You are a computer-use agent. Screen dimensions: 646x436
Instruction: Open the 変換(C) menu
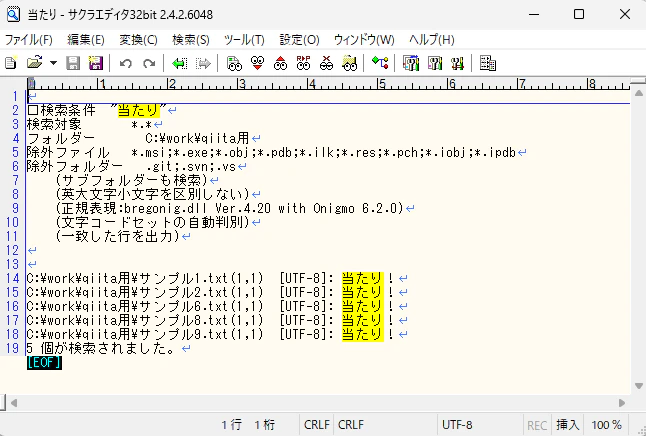coord(138,40)
